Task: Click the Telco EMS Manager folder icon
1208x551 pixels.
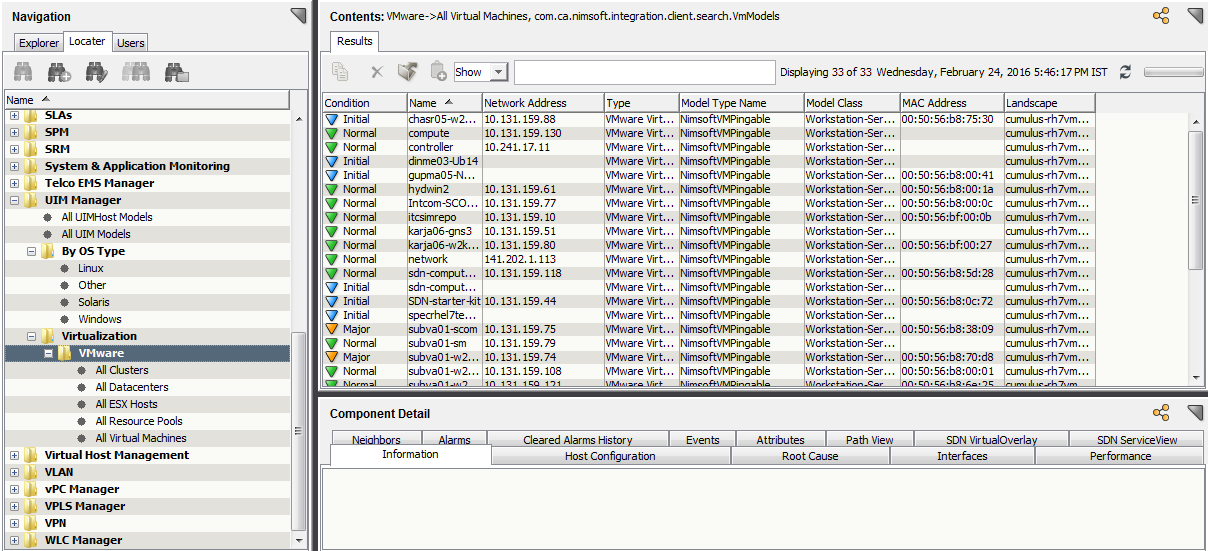Action: click(32, 183)
